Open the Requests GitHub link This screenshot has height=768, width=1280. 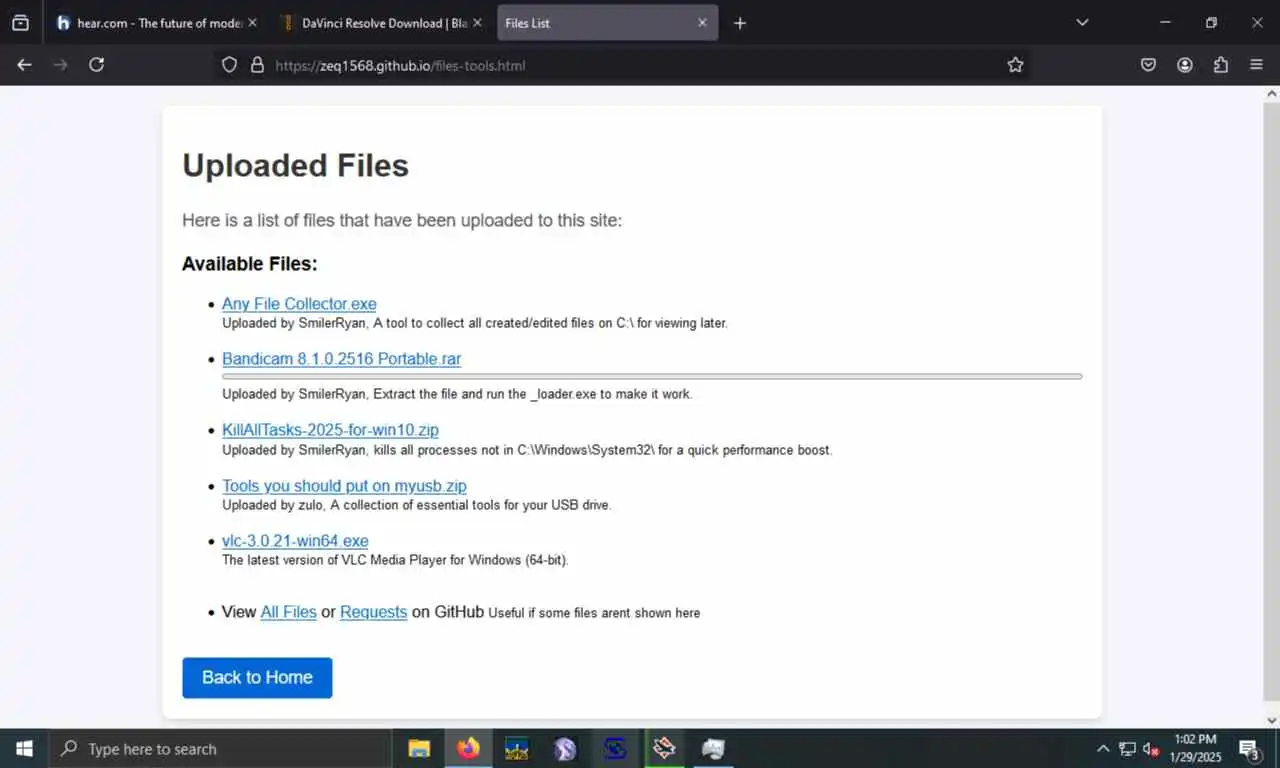point(373,612)
